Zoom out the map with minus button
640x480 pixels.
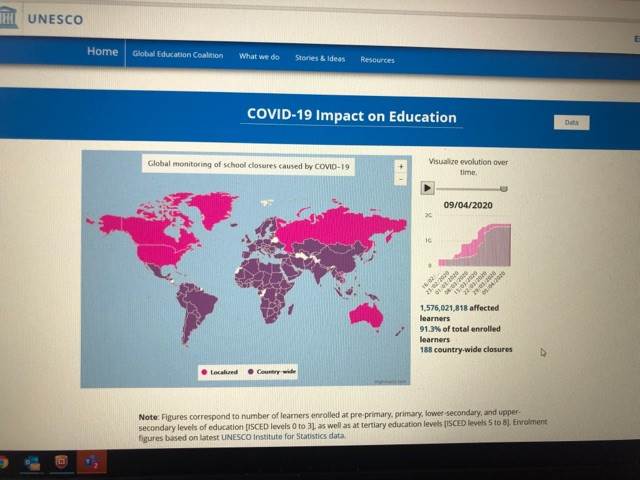400,179
